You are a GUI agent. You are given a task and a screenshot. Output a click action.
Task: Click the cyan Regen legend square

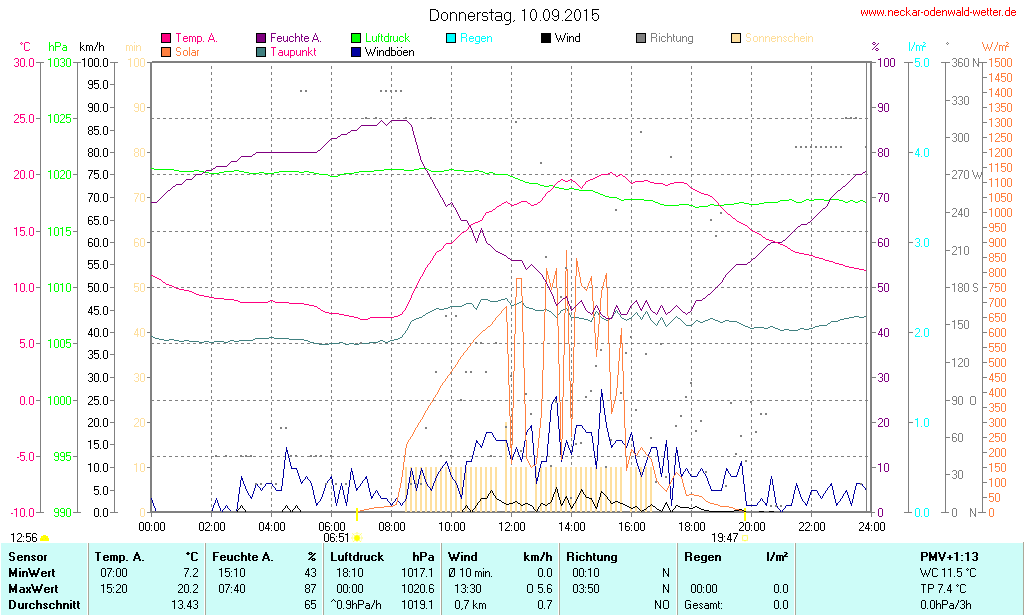coord(451,39)
